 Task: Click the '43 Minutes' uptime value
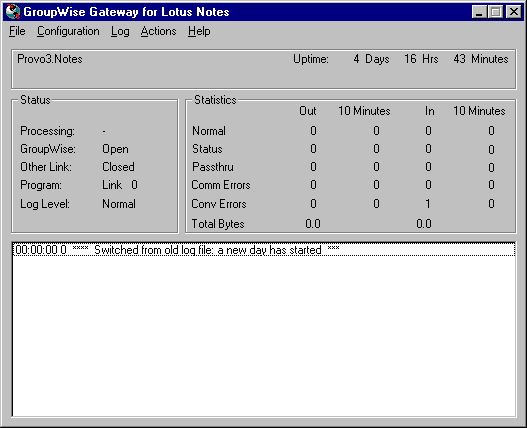pyautogui.click(x=481, y=59)
